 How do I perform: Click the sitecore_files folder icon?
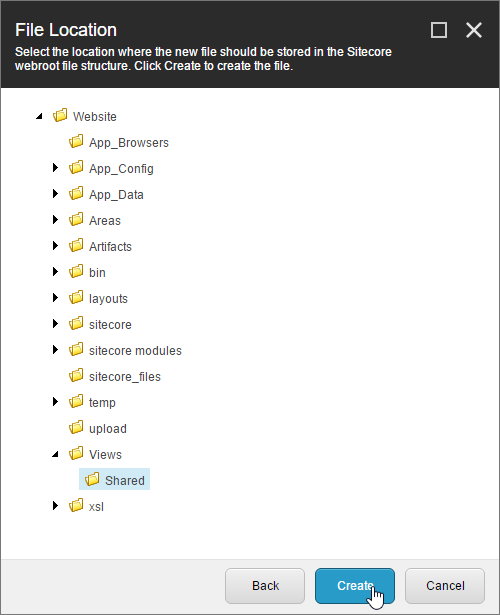76,375
